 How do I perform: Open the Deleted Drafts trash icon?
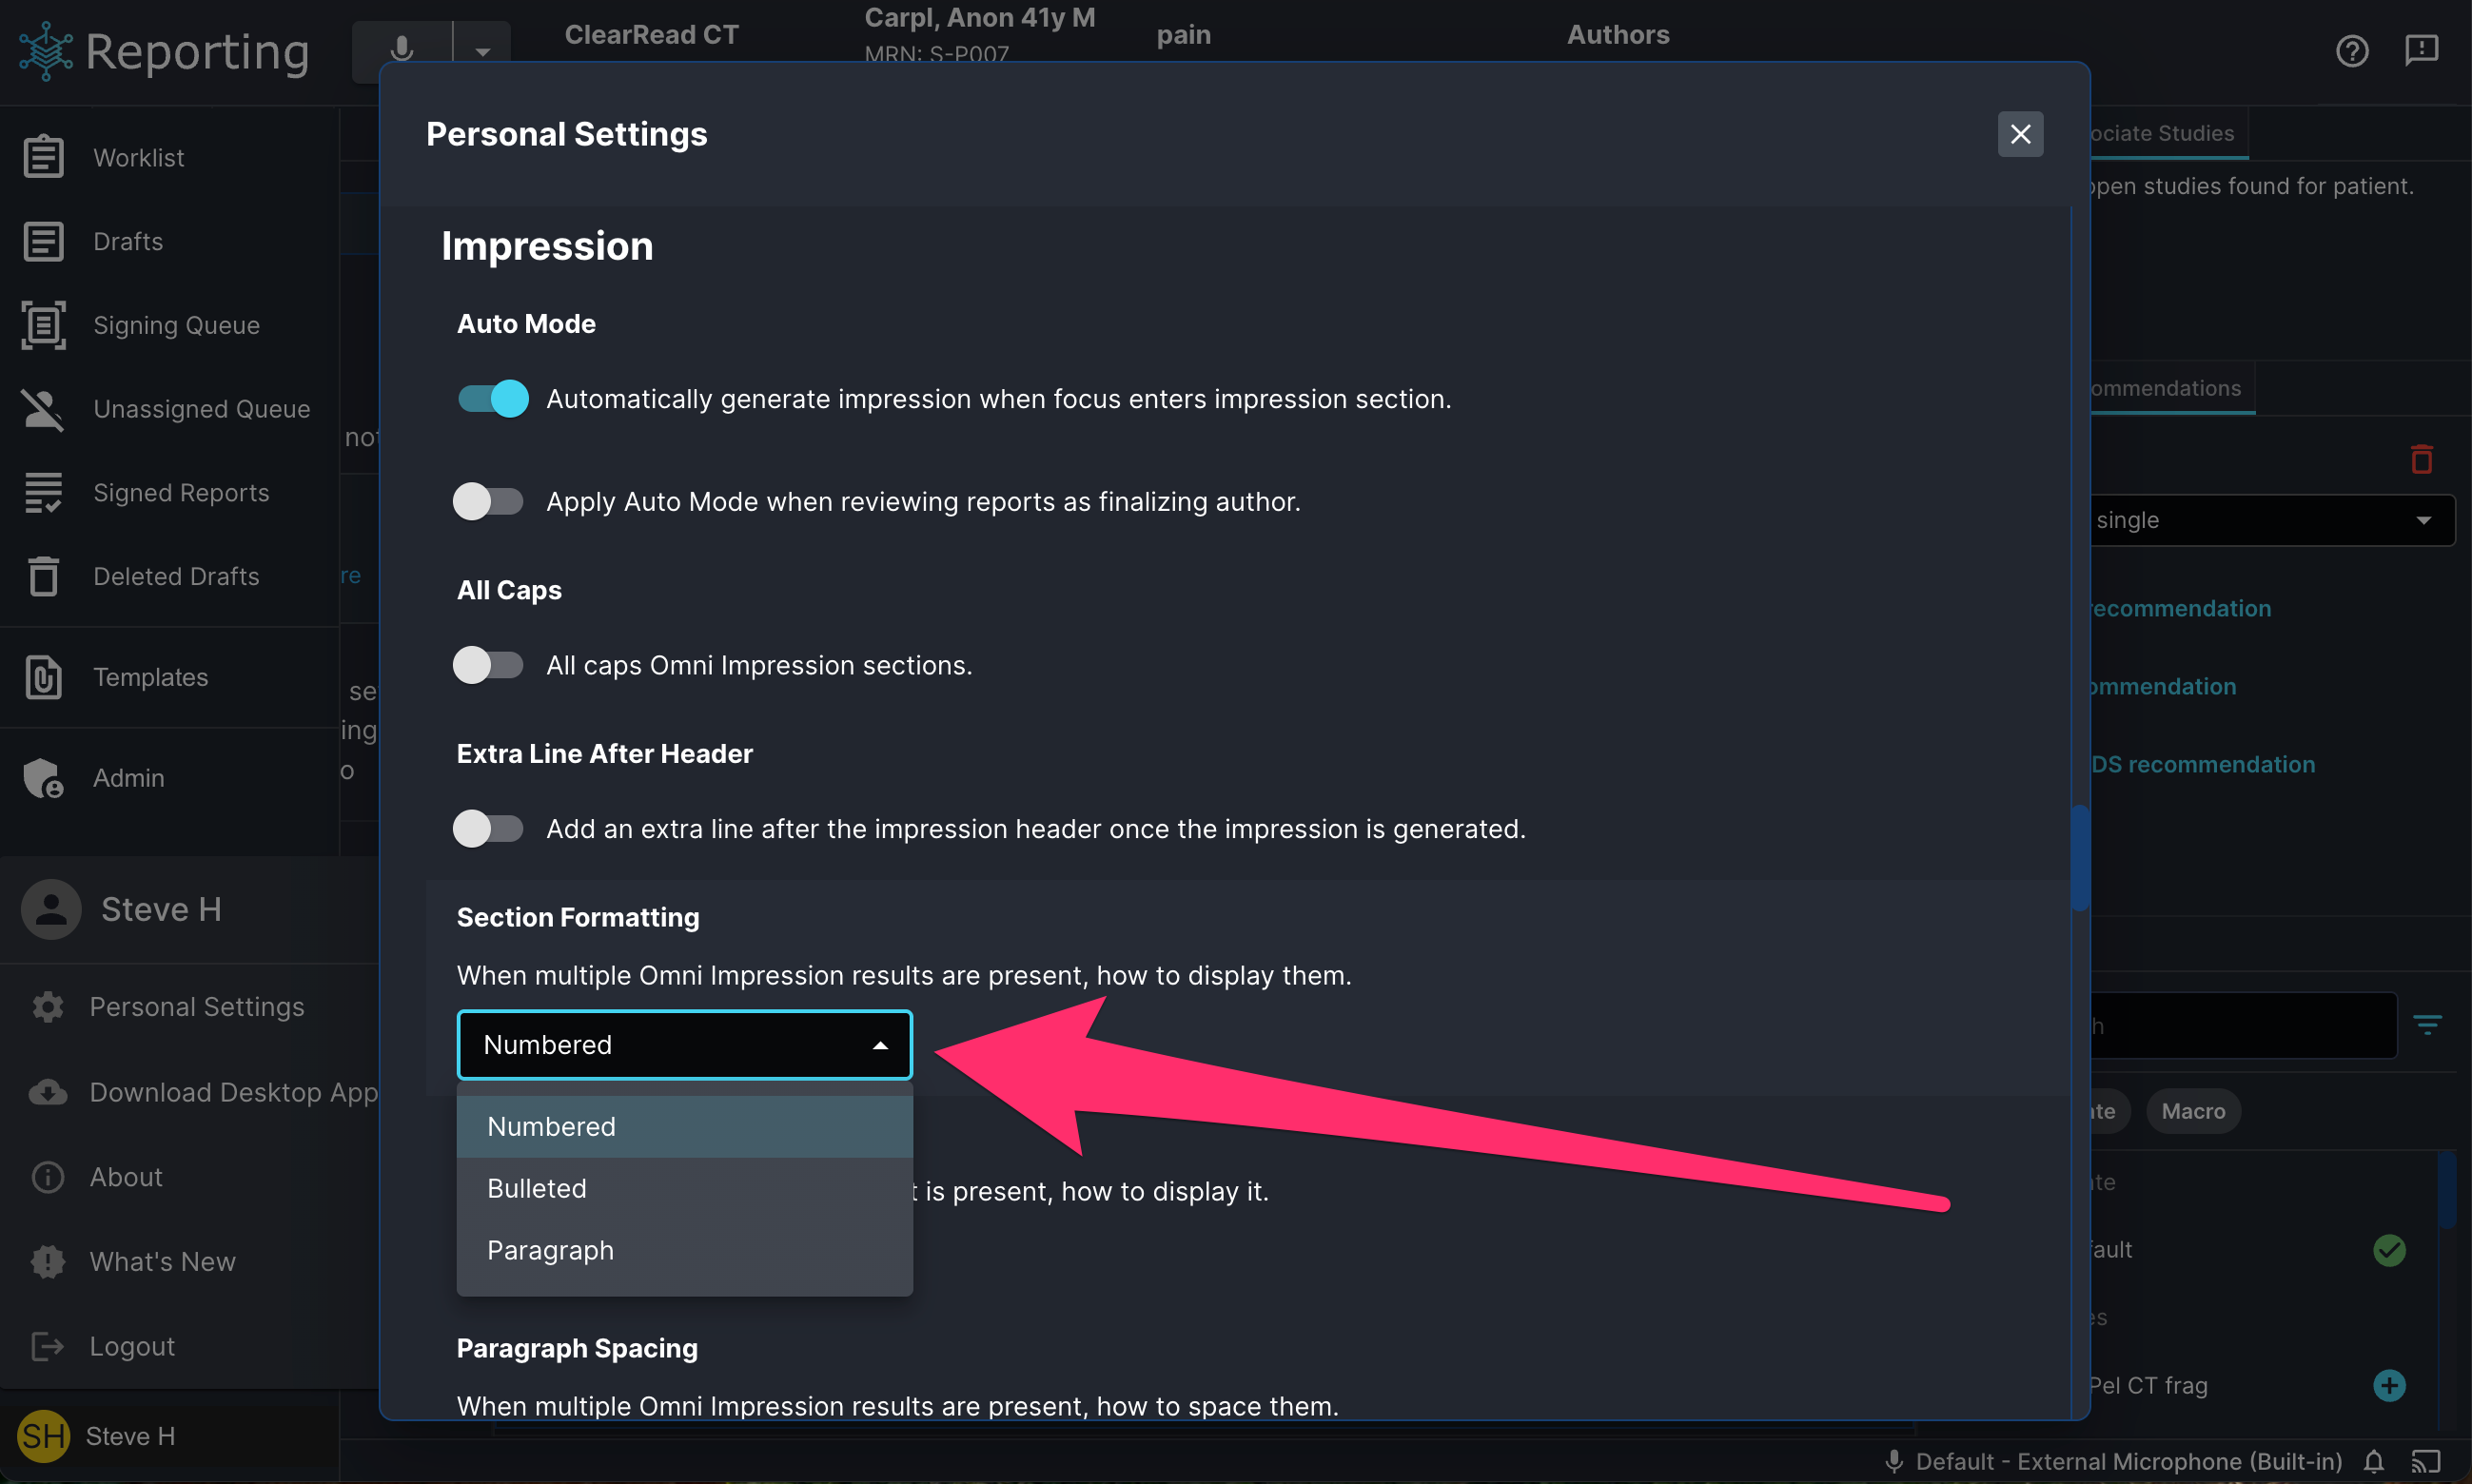coord(43,576)
